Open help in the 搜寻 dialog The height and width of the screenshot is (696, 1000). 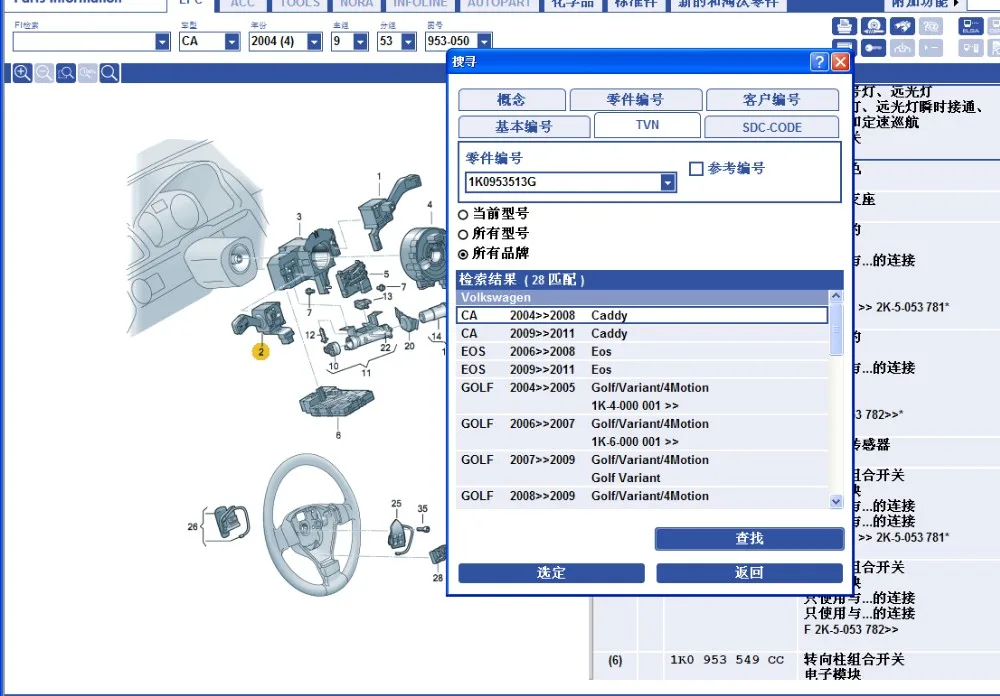click(819, 62)
